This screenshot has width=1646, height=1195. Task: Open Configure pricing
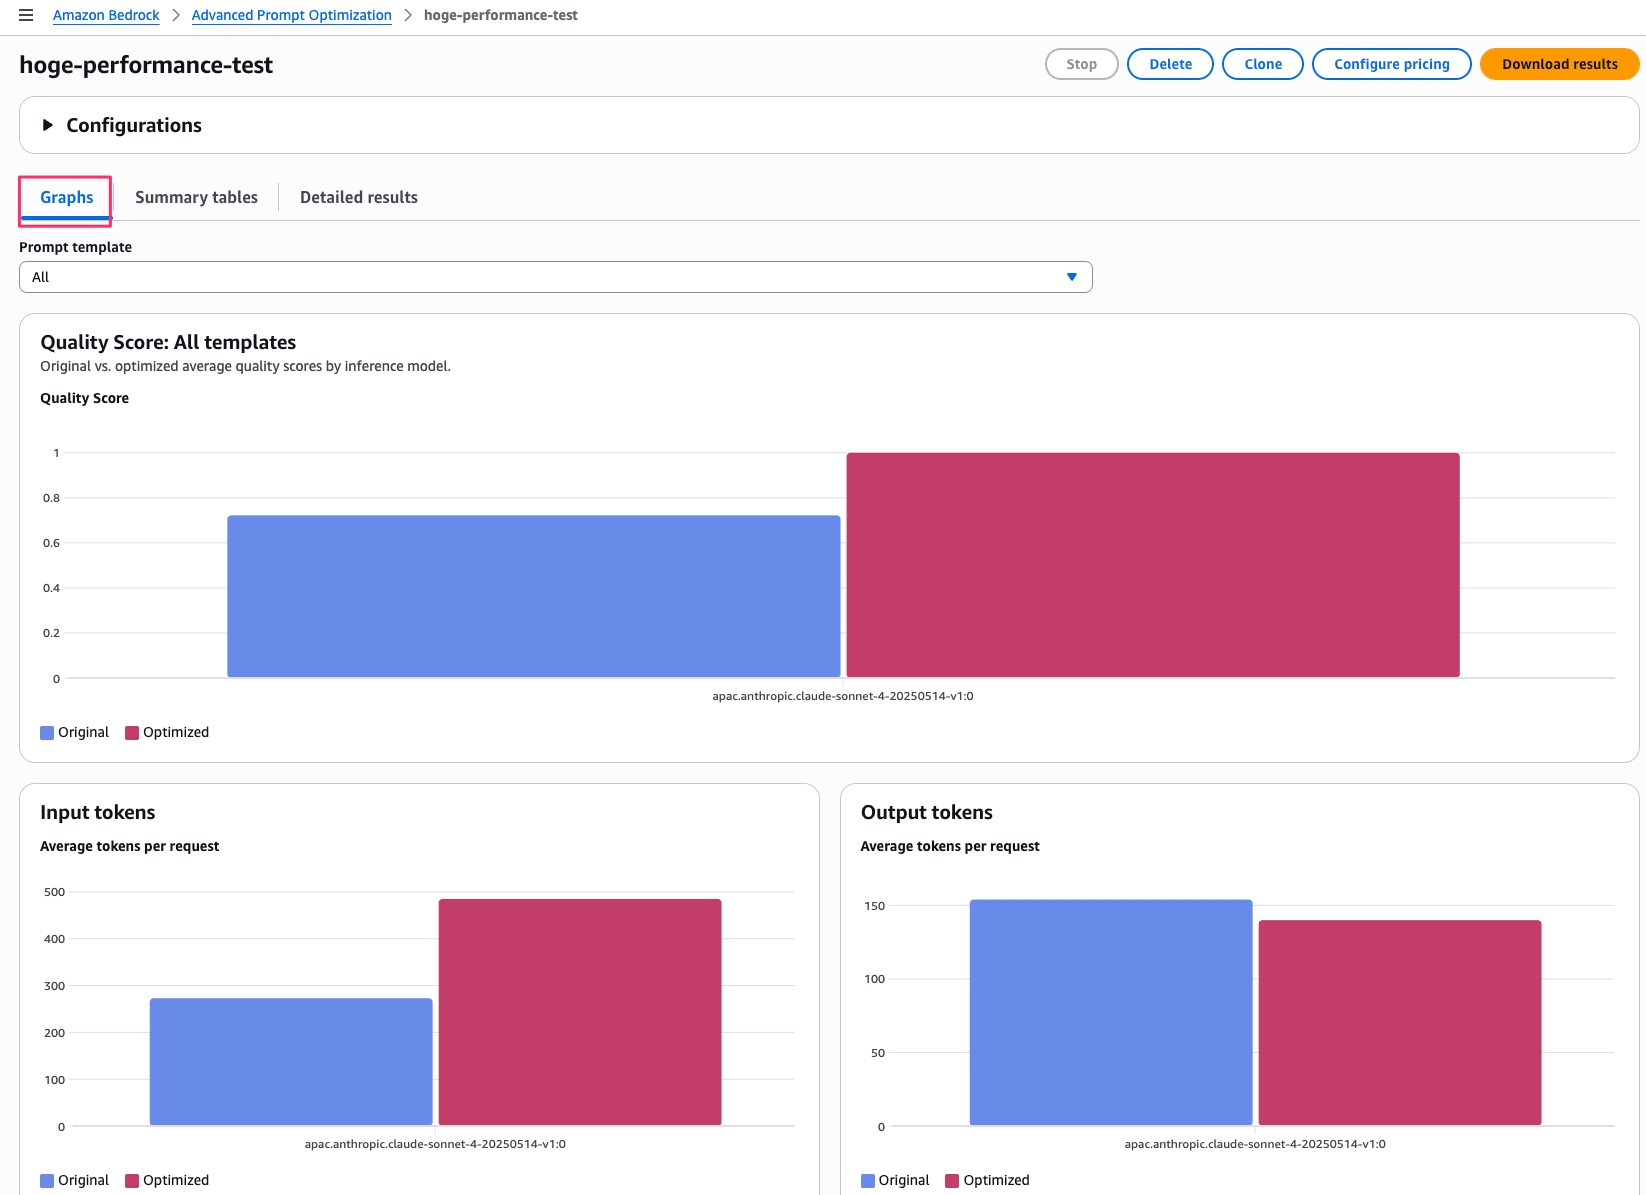1392,64
